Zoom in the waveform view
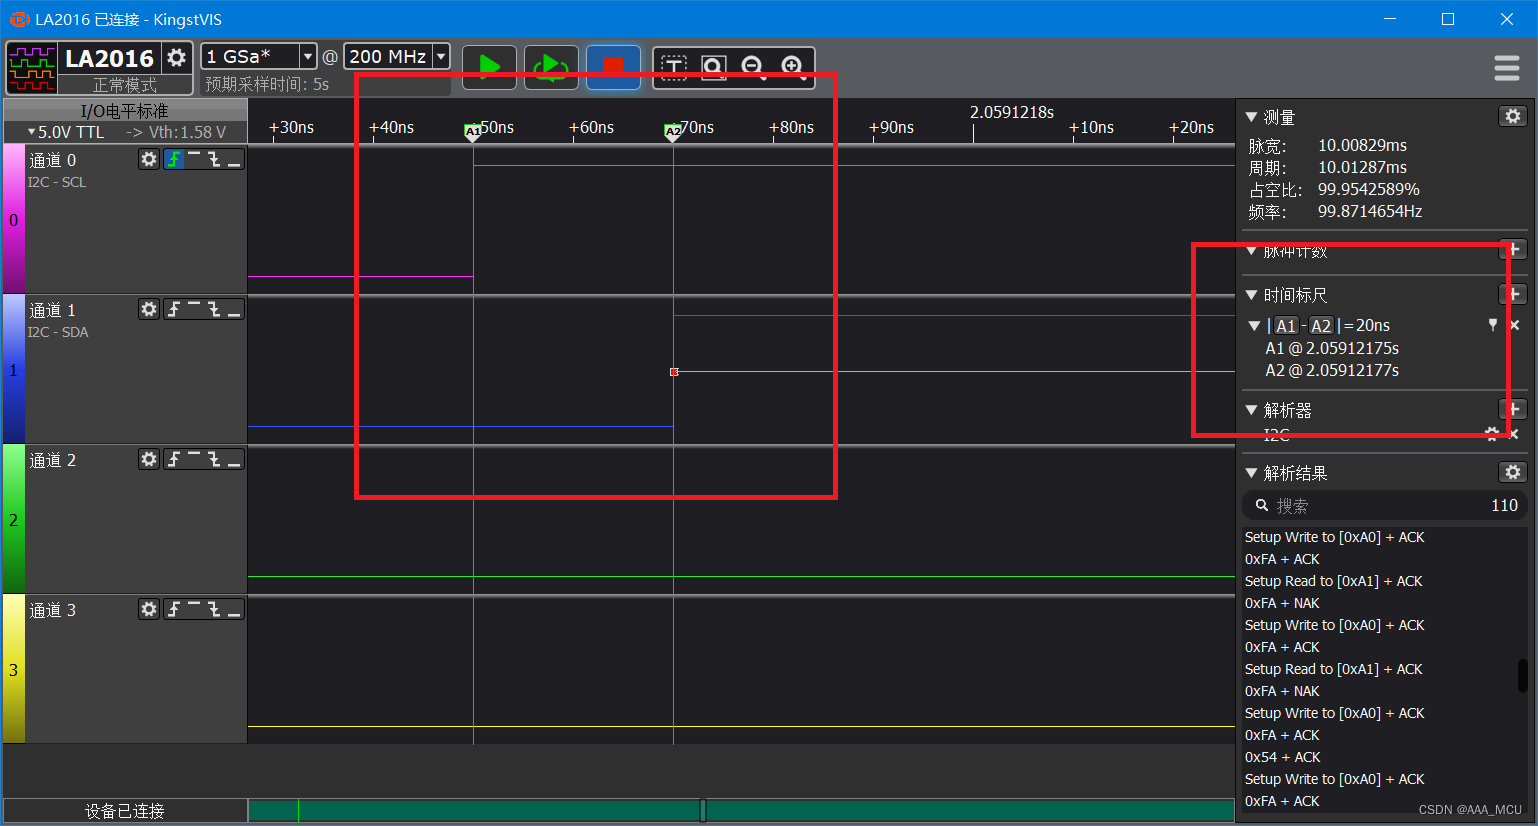The width and height of the screenshot is (1538, 826). [x=793, y=67]
